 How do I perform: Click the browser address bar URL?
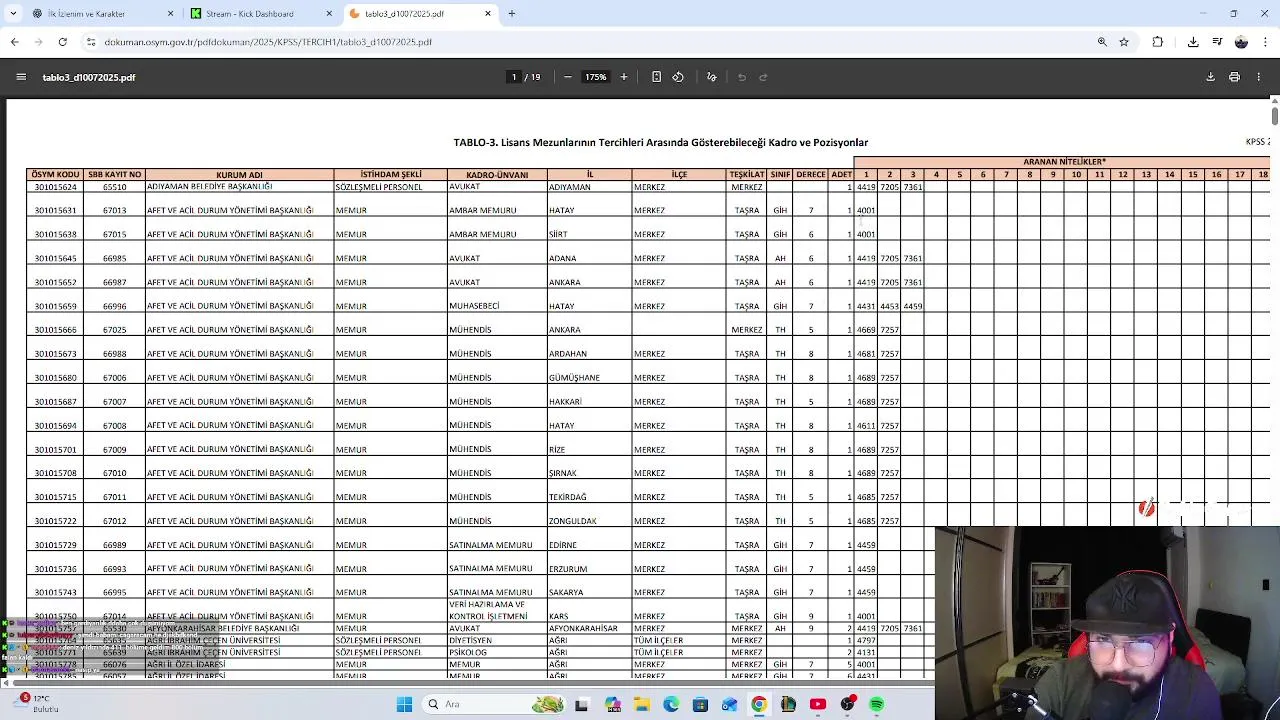pyautogui.click(x=268, y=42)
